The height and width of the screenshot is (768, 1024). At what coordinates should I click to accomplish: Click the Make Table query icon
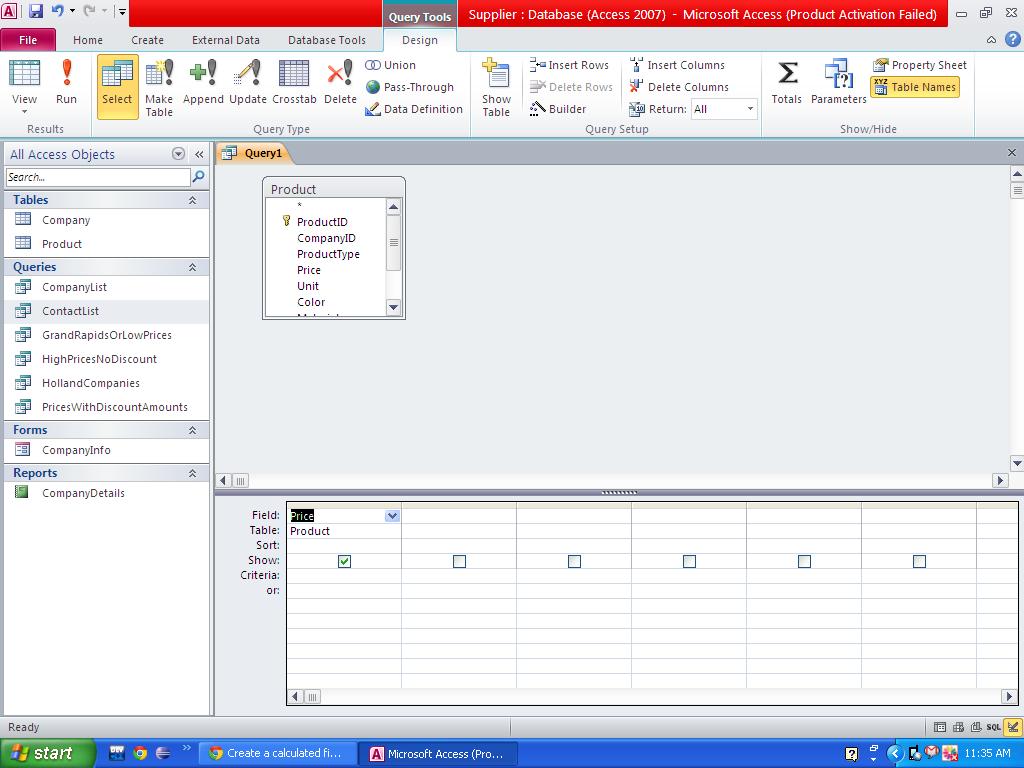click(x=159, y=87)
